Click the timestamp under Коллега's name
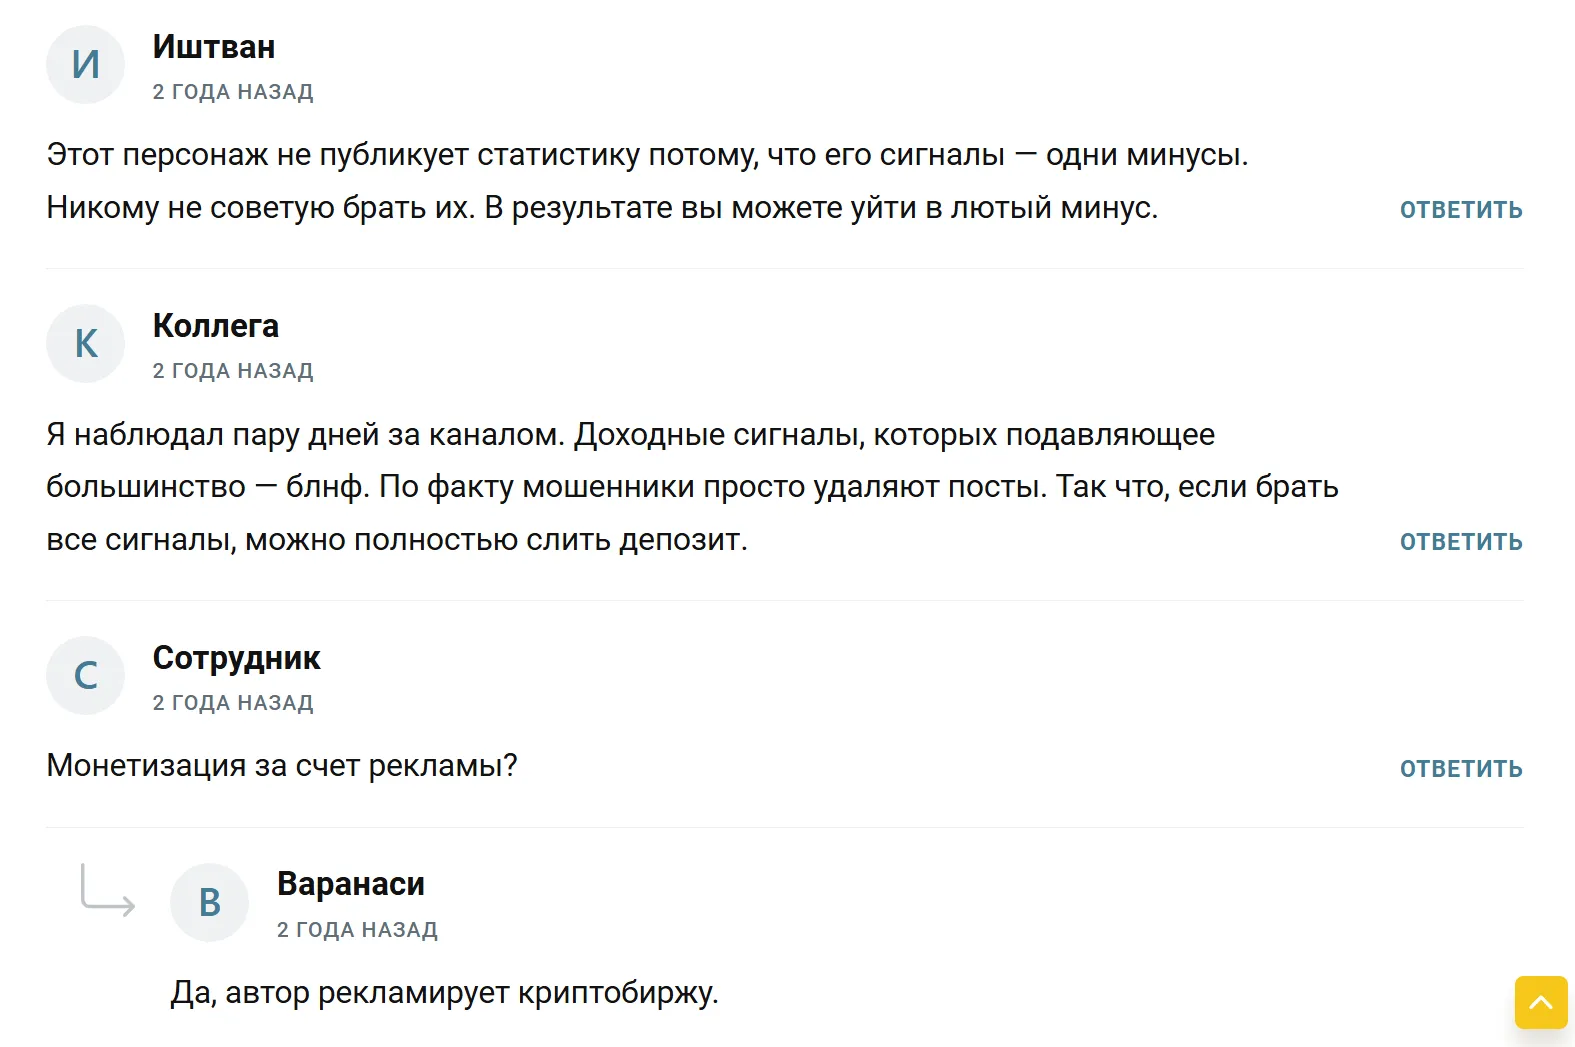Image resolution: width=1575 pixels, height=1047 pixels. pos(233,371)
